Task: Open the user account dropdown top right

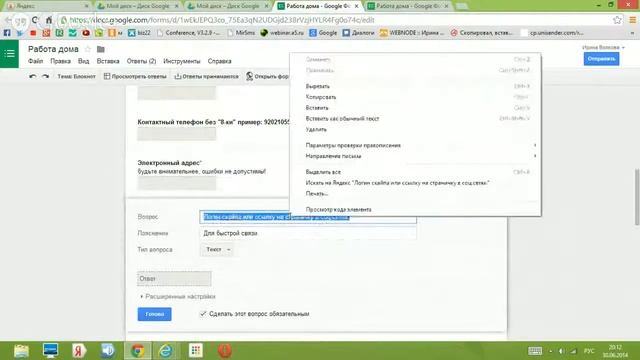Action: click(603, 47)
